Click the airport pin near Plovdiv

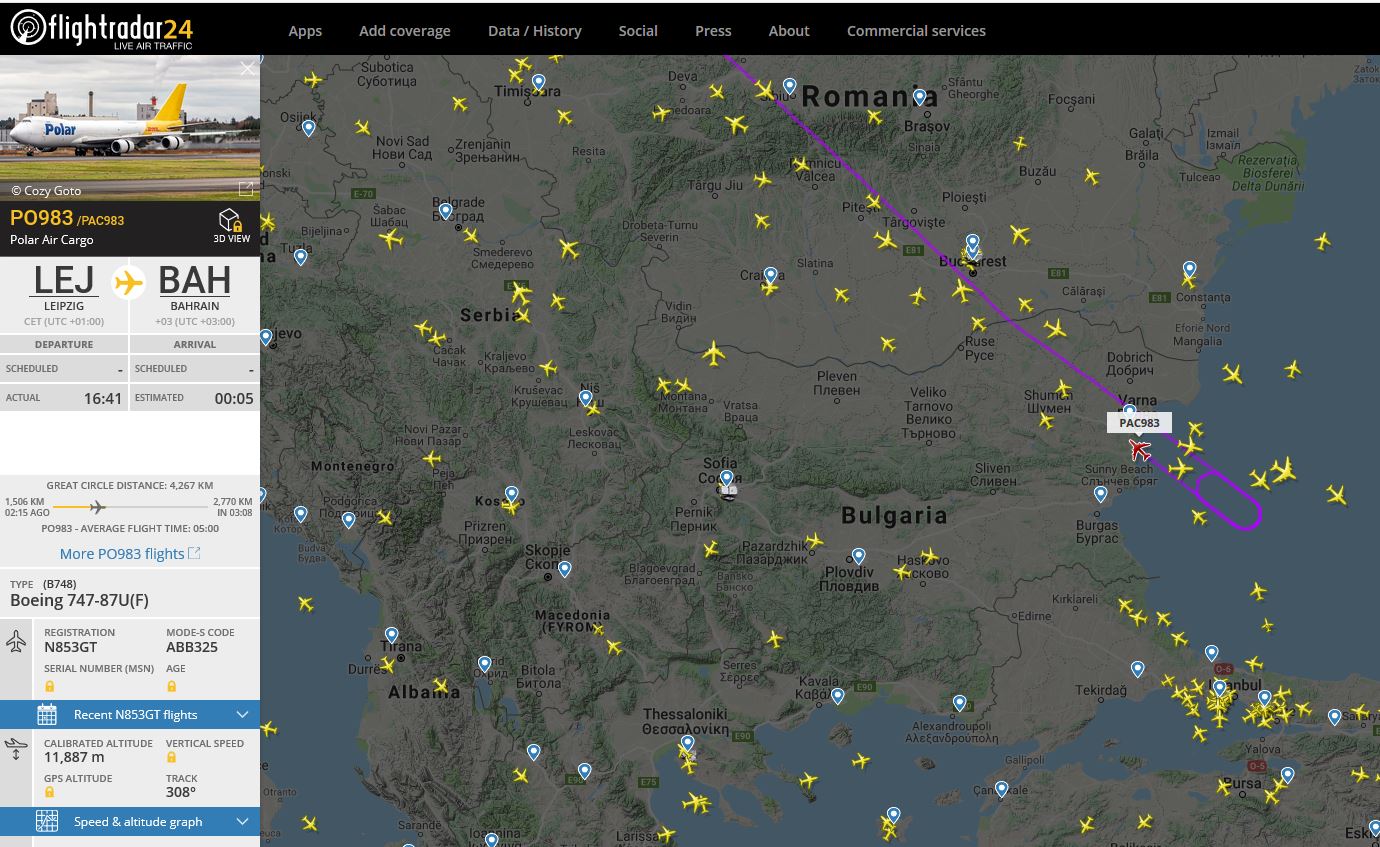(858, 557)
